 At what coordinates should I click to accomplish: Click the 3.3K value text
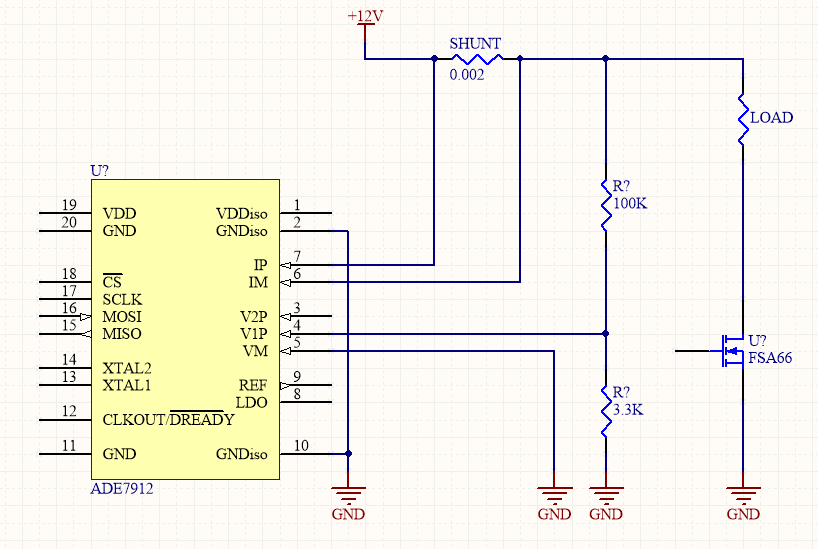point(628,410)
